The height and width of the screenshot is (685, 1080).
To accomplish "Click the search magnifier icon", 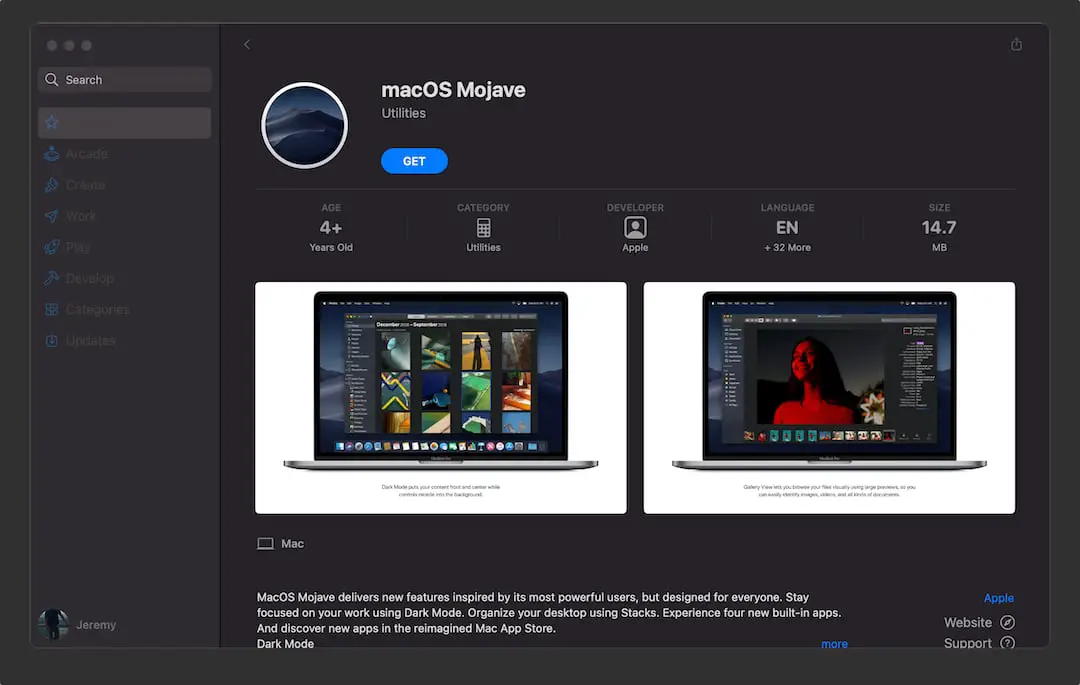I will (x=52, y=80).
